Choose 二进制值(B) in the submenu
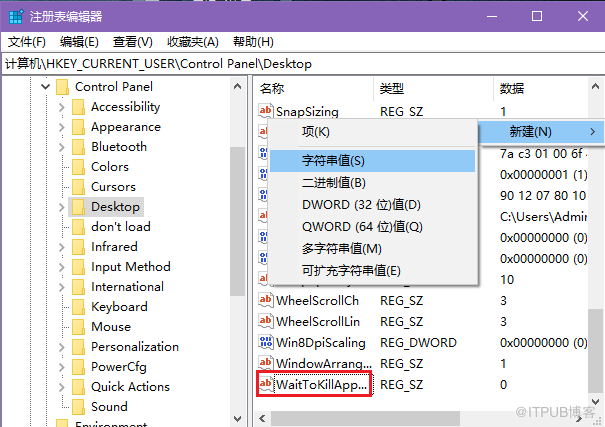The height and width of the screenshot is (427, 605). coord(372,182)
